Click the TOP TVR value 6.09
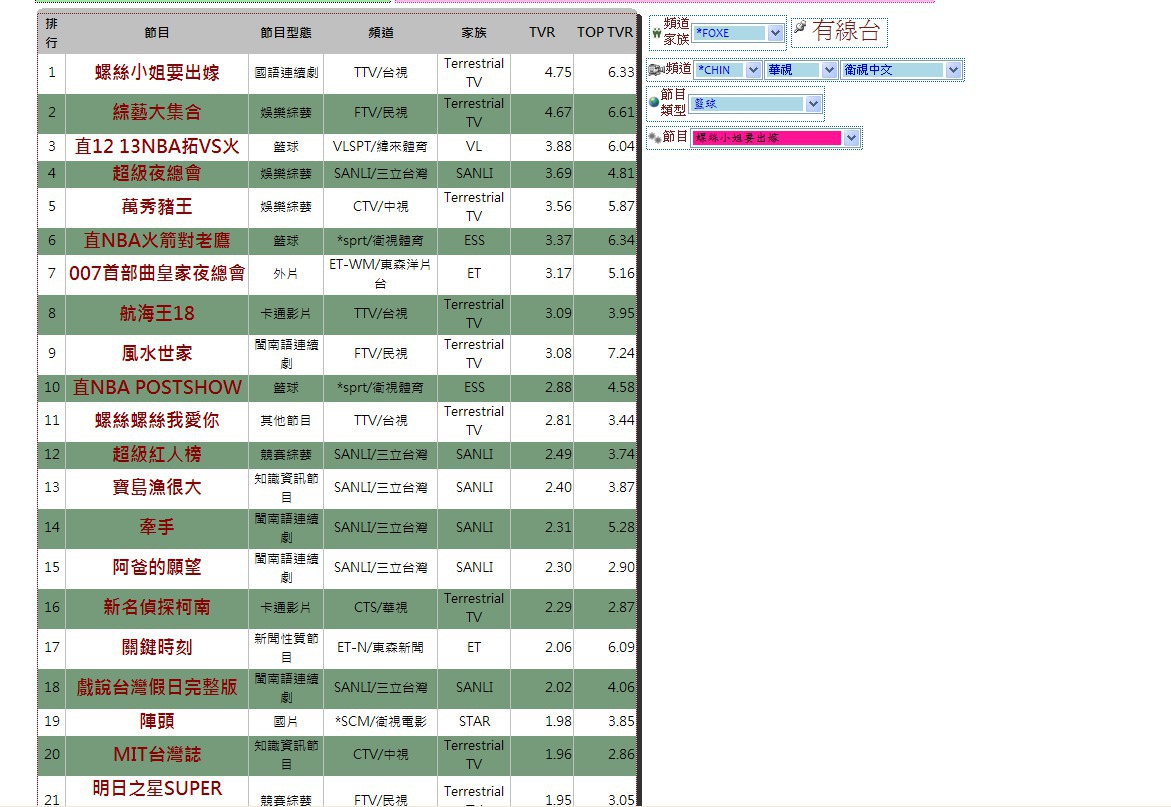This screenshot has width=1171, height=807. pos(621,647)
